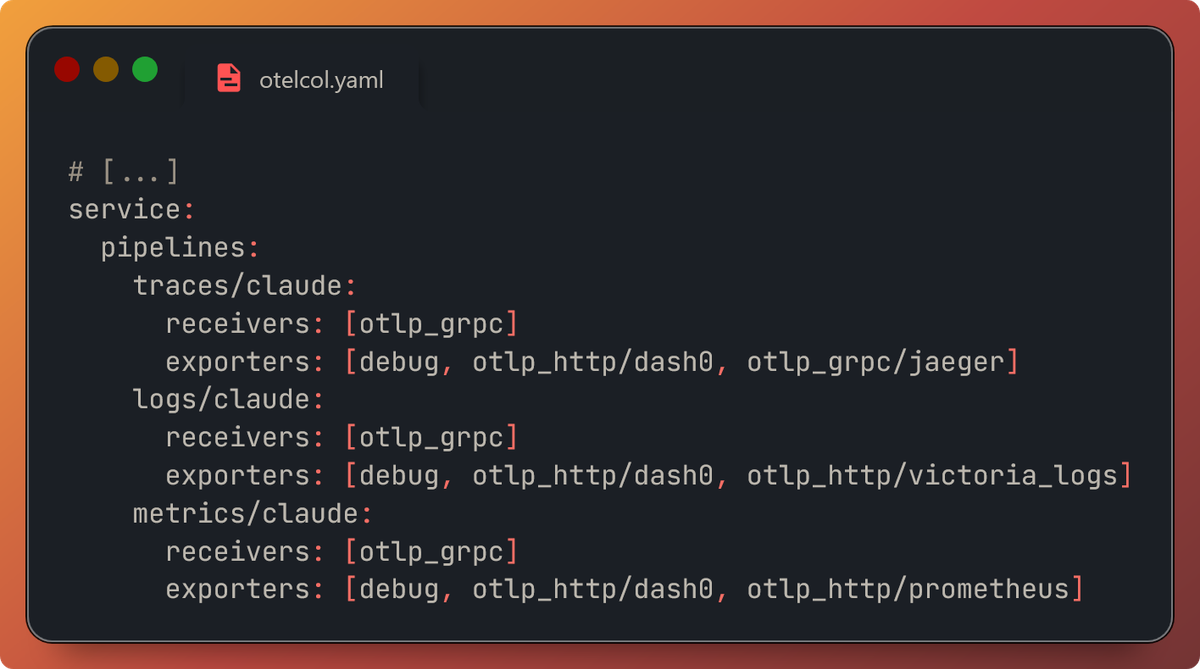The height and width of the screenshot is (669, 1200).
Task: Click 'otlp_grpc' receiver under metrics/claude
Action: (x=431, y=551)
